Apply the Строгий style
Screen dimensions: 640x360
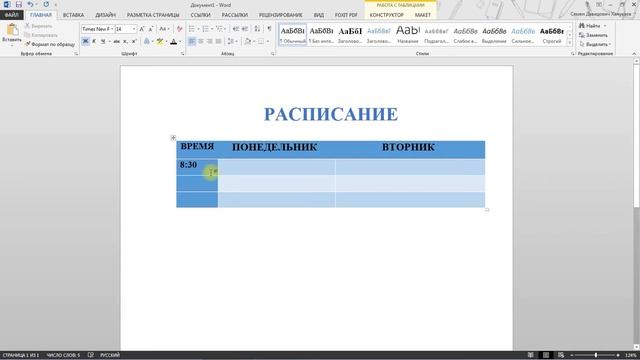[551, 35]
